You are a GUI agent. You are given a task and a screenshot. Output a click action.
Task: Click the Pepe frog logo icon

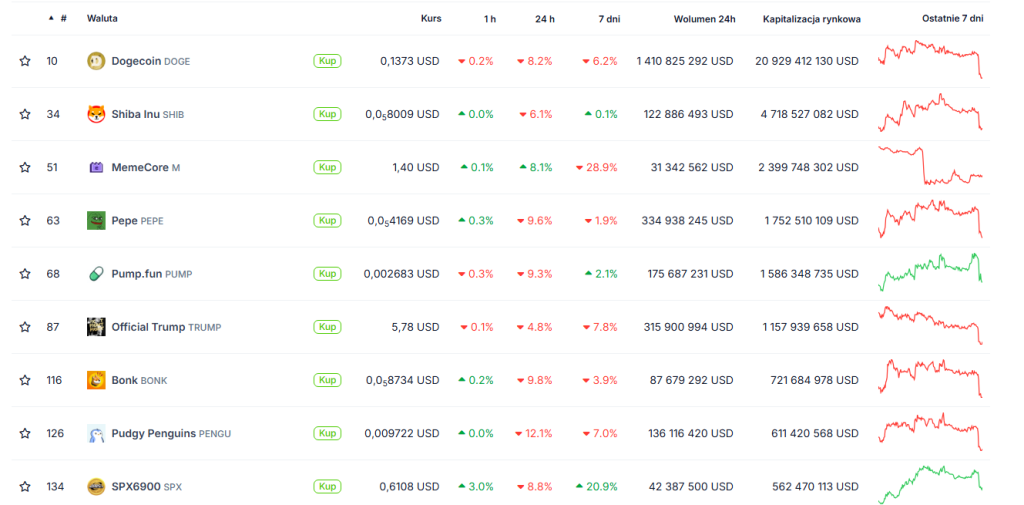[x=96, y=220]
